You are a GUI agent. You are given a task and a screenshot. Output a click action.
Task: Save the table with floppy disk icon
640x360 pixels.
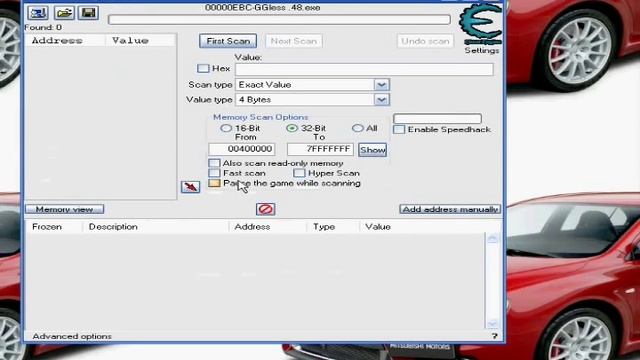pos(89,13)
